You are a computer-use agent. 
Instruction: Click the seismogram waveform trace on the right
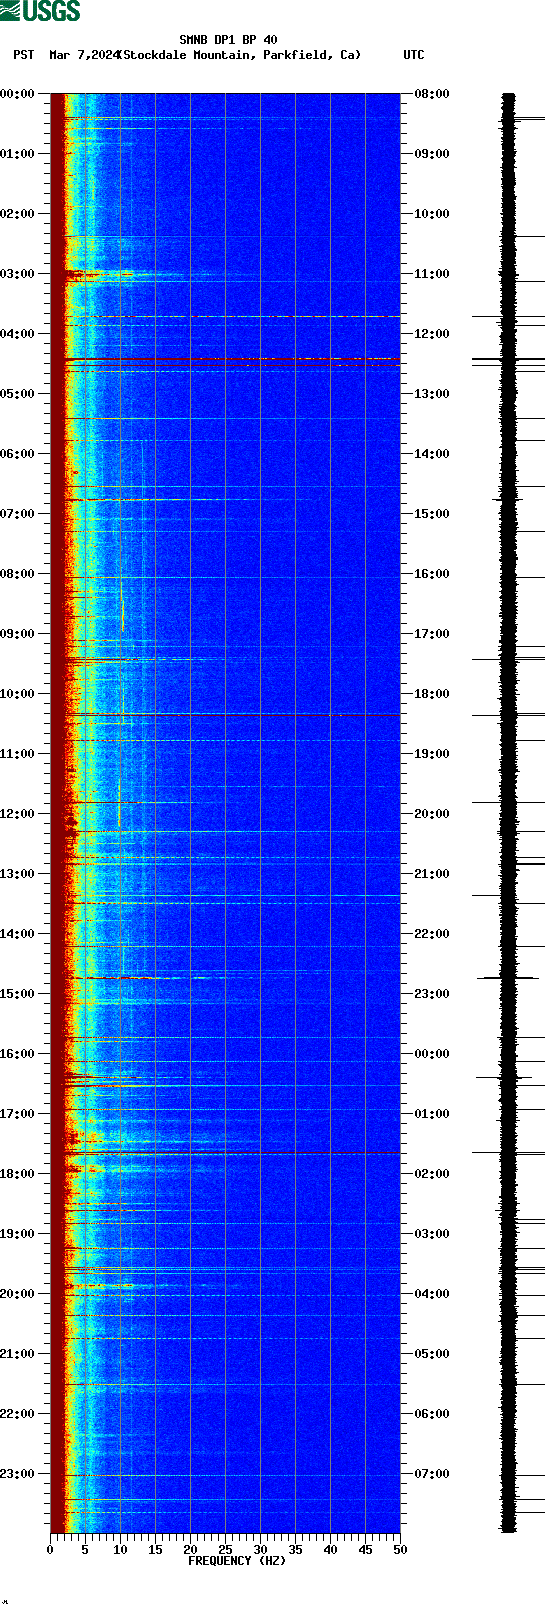coord(509,813)
